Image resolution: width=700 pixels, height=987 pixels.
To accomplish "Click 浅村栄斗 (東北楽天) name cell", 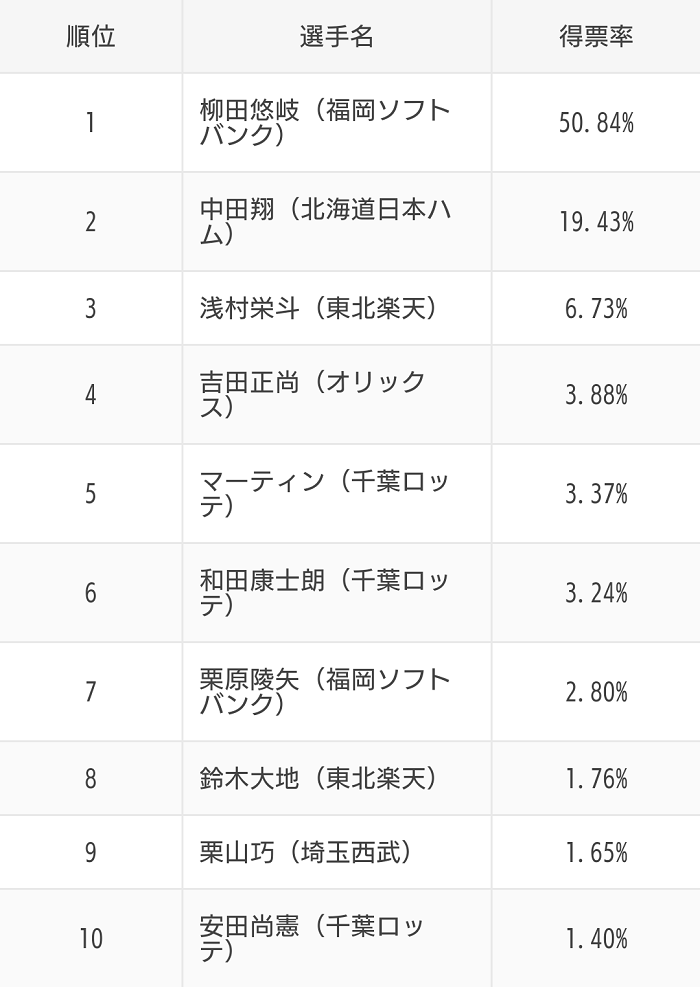I will (x=337, y=308).
